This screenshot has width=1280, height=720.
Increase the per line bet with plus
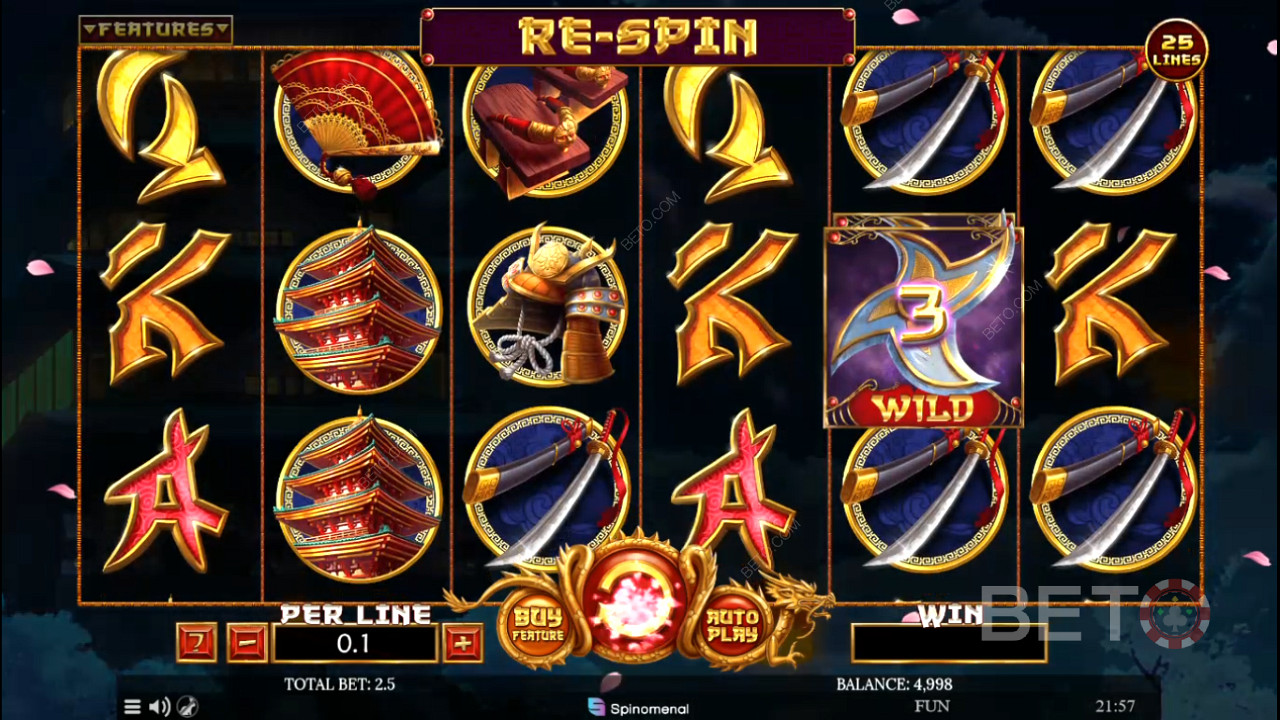pyautogui.click(x=462, y=643)
